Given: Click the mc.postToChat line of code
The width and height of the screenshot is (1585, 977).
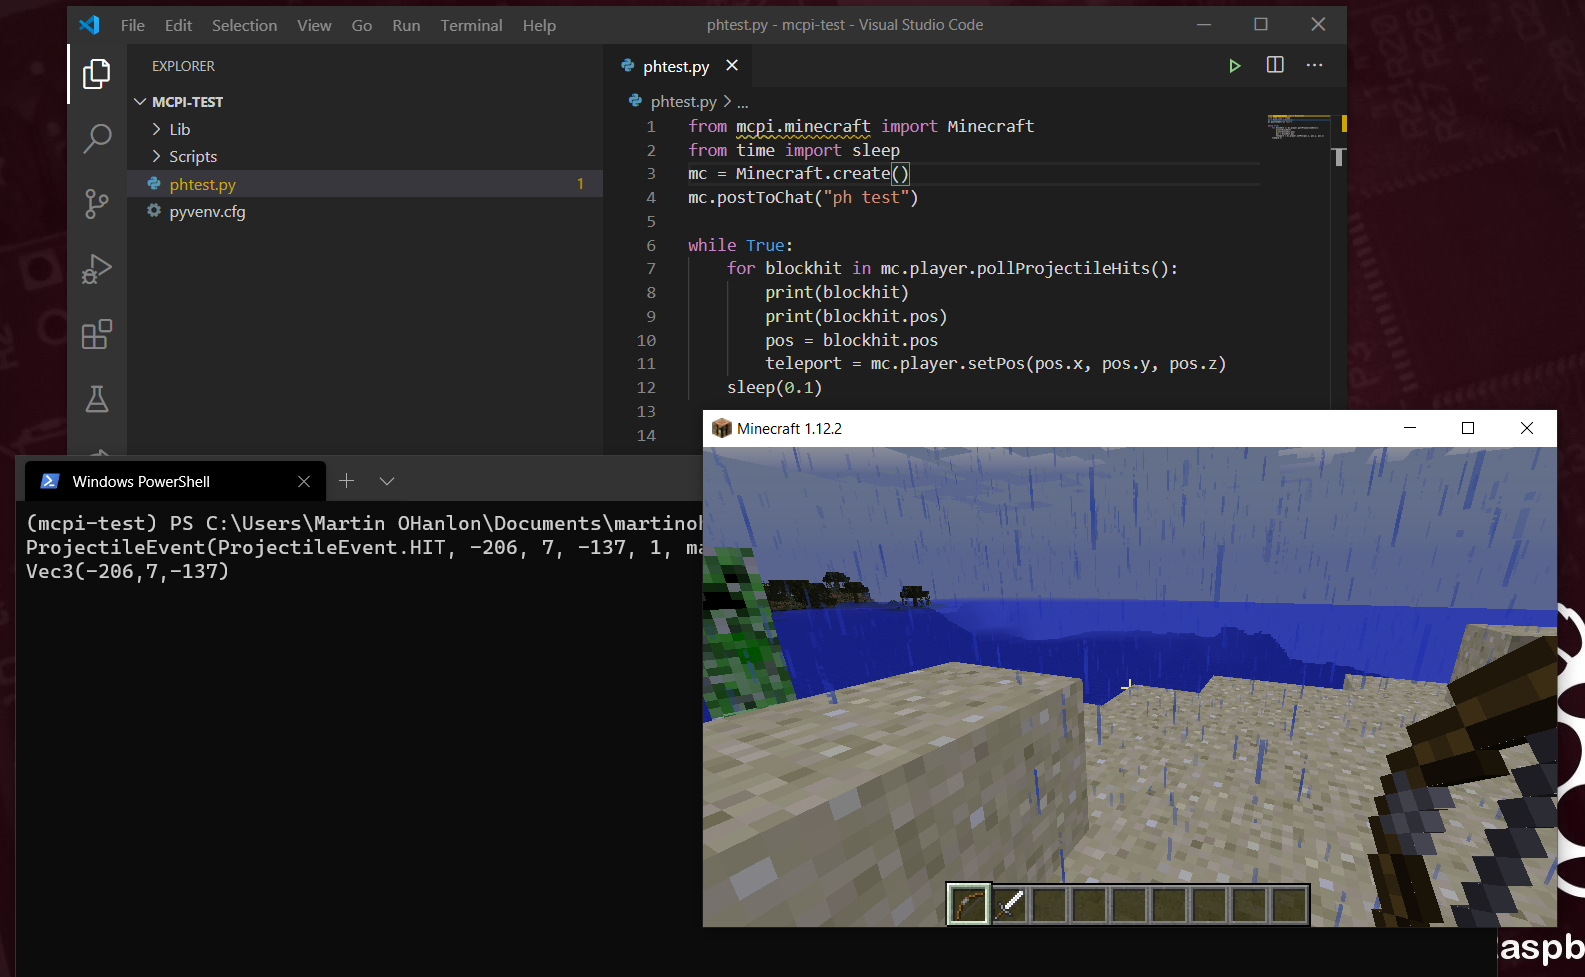Looking at the screenshot, I should tap(803, 198).
